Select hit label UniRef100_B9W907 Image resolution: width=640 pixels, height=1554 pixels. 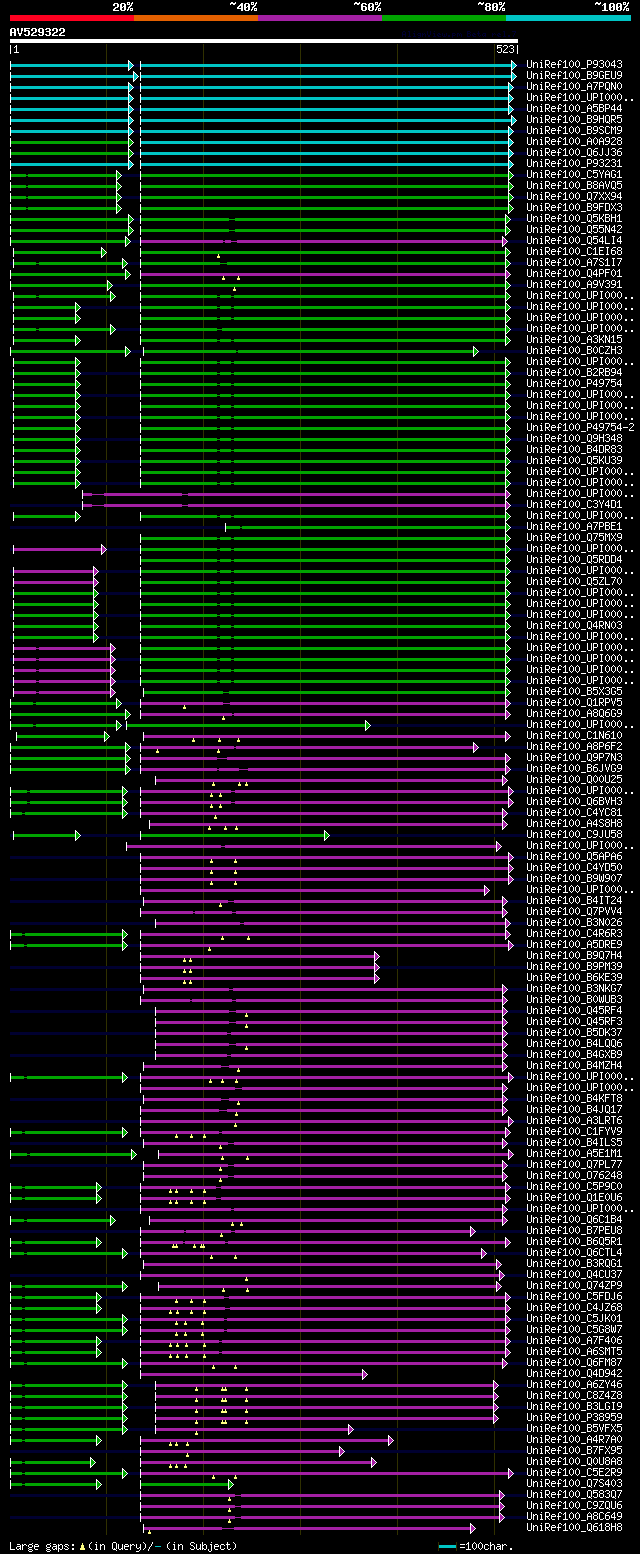pyautogui.click(x=574, y=878)
